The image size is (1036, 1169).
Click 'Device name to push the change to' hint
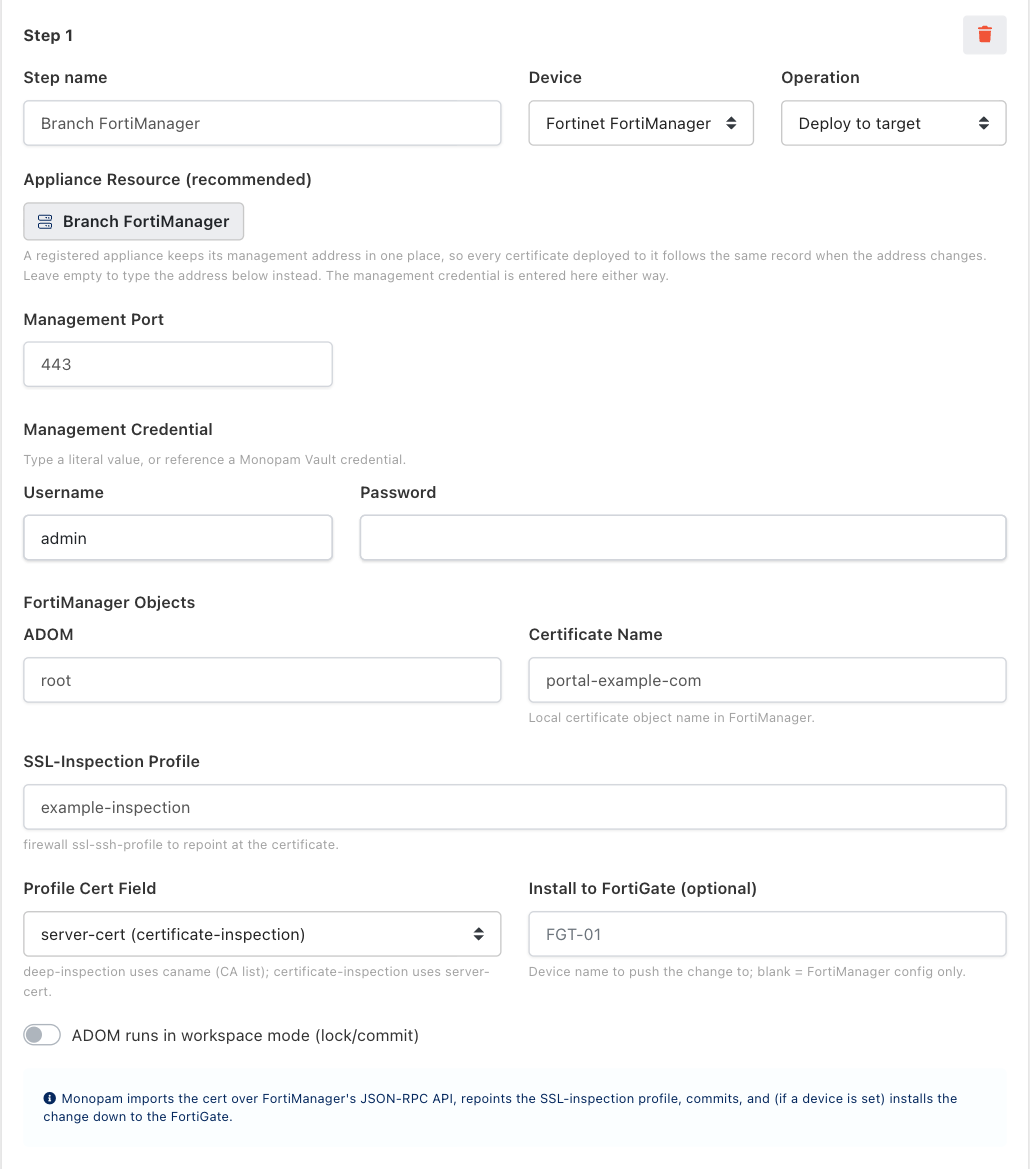tap(747, 971)
